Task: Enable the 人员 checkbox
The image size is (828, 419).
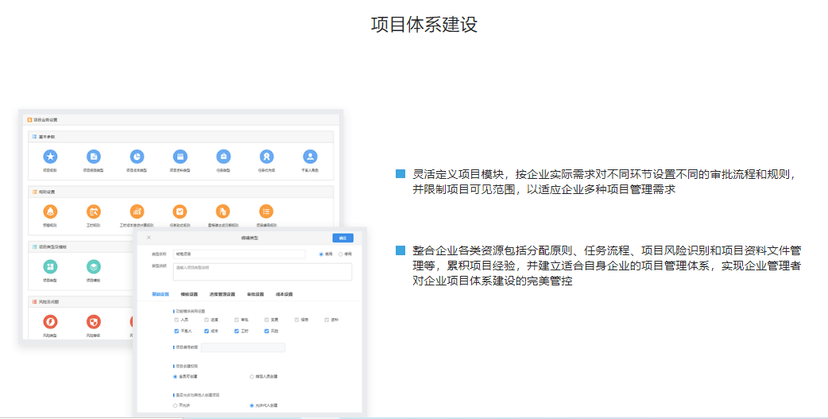Action: pyautogui.click(x=176, y=319)
